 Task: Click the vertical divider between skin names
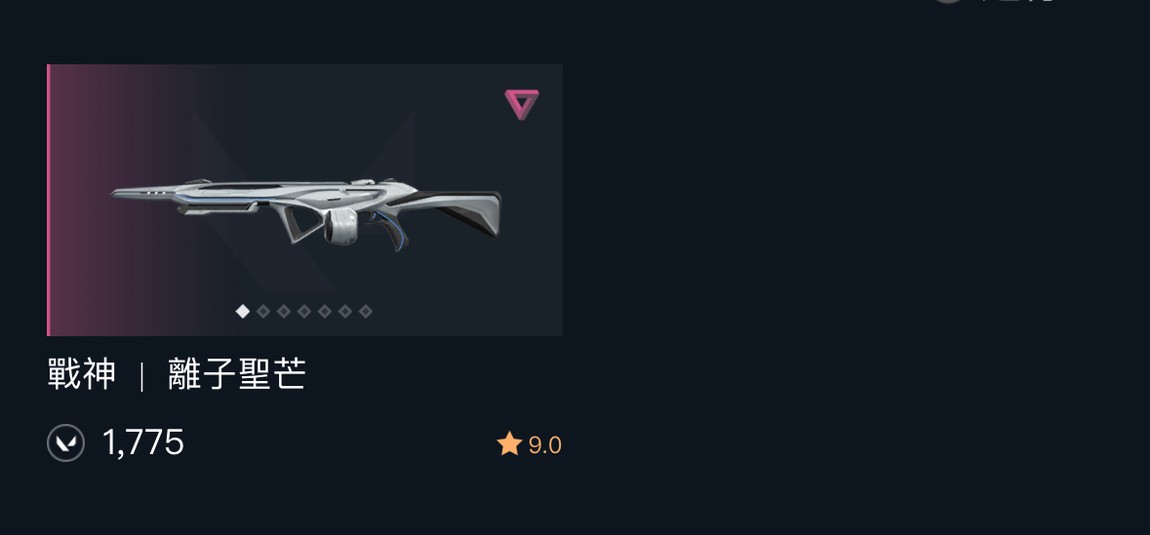[142, 376]
